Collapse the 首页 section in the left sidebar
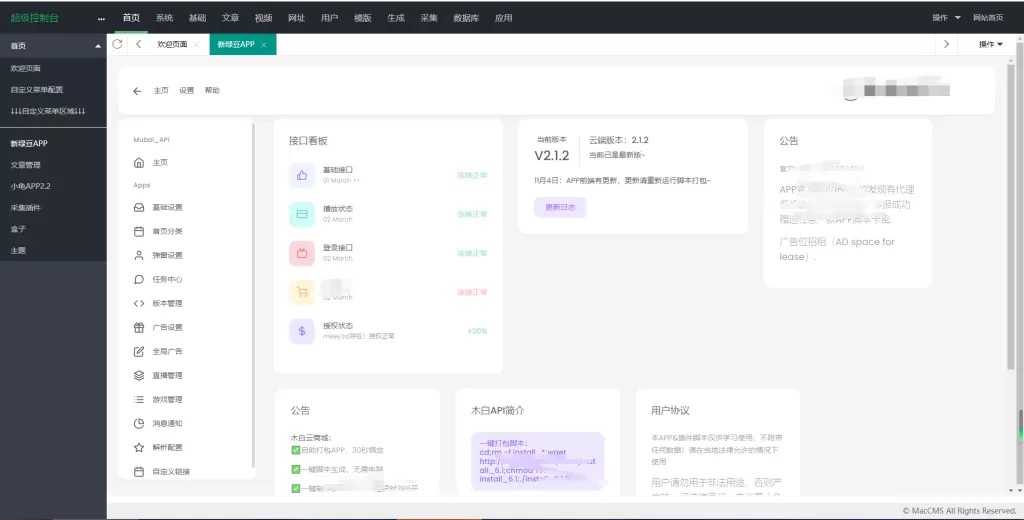The image size is (1024, 520). pyautogui.click(x=98, y=46)
